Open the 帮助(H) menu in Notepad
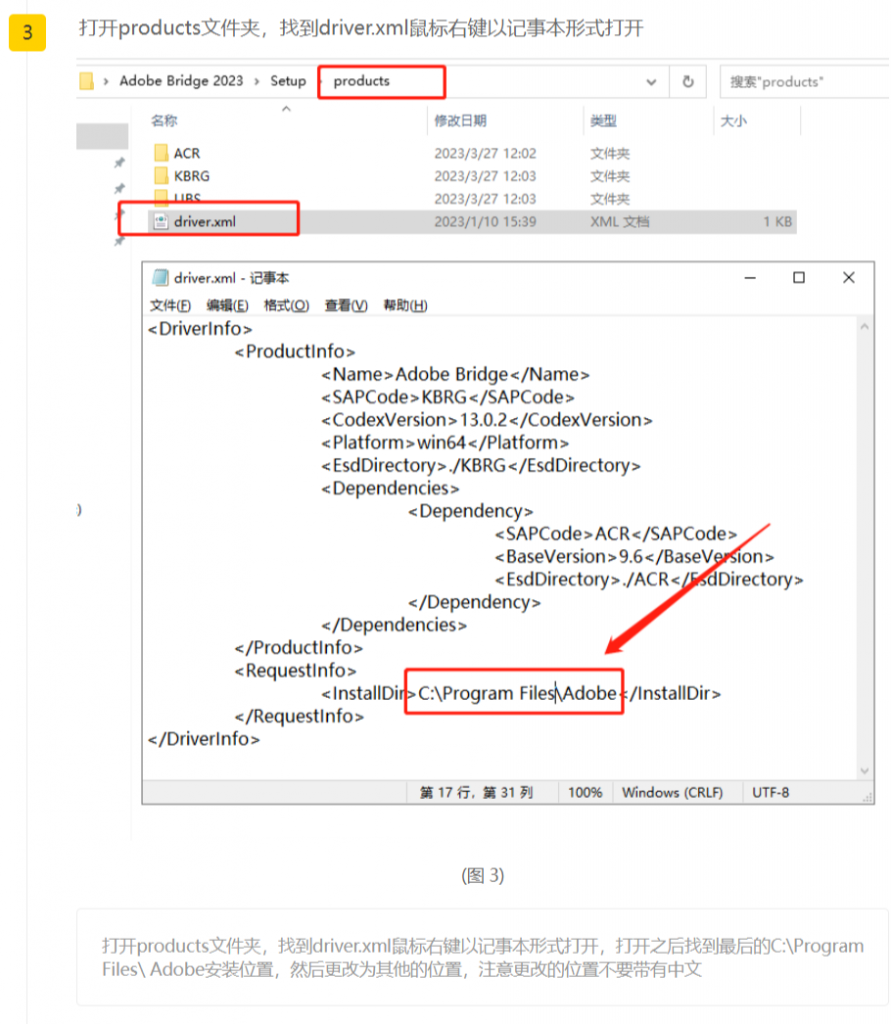Viewport: 892px width, 1024px height. coord(405,305)
